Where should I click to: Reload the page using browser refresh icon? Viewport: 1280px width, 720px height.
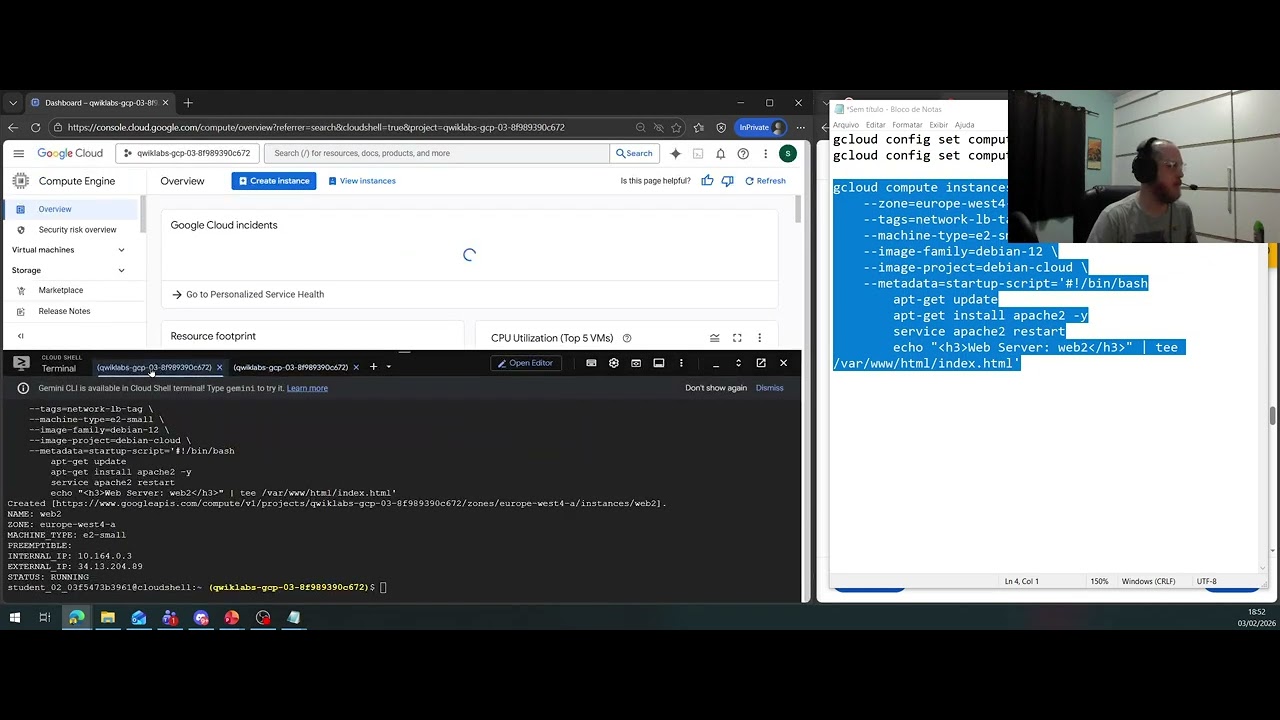click(35, 127)
